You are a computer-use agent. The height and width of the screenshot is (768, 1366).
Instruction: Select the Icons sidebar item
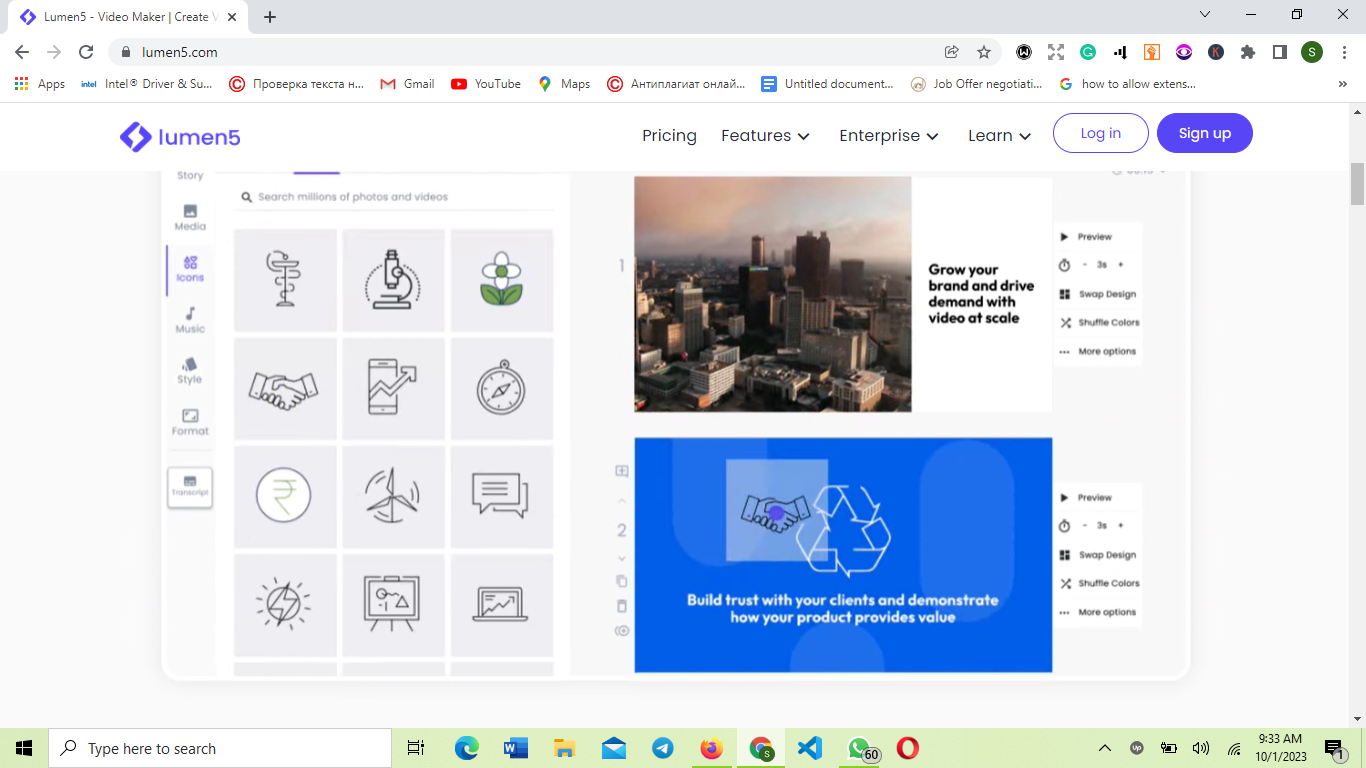pyautogui.click(x=190, y=268)
